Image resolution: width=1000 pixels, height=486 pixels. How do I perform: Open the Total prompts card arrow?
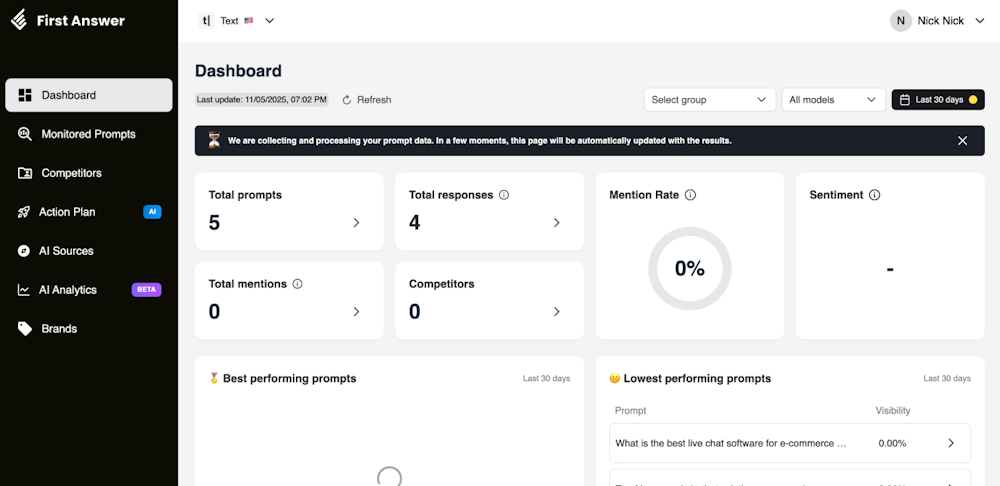coord(356,223)
